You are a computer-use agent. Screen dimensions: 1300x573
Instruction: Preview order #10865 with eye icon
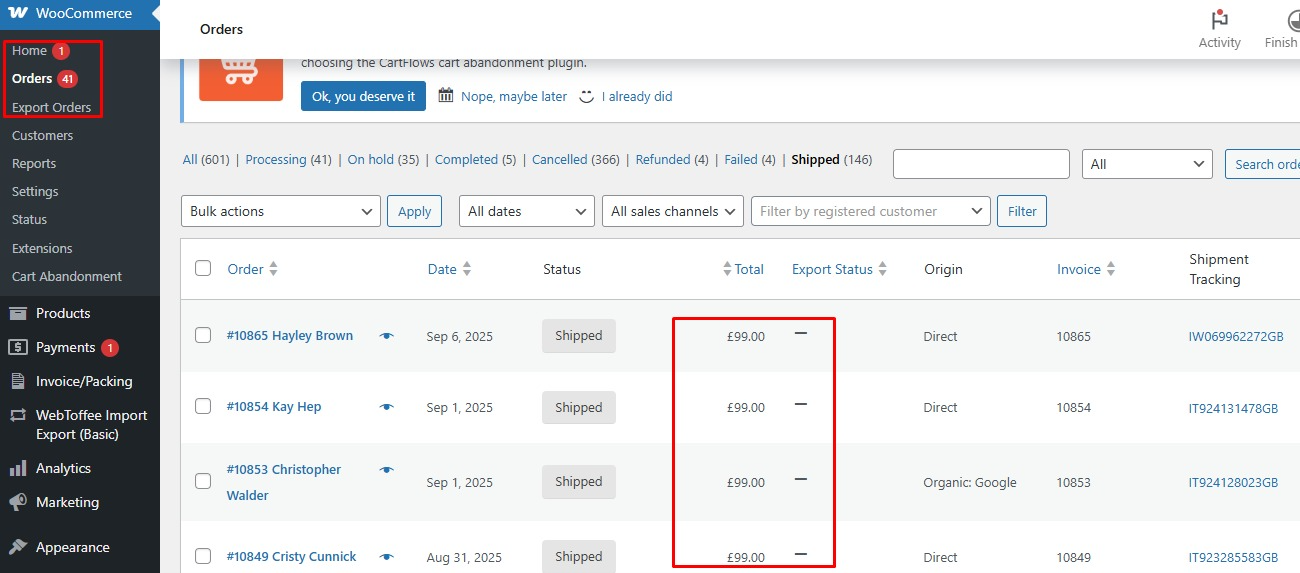387,336
